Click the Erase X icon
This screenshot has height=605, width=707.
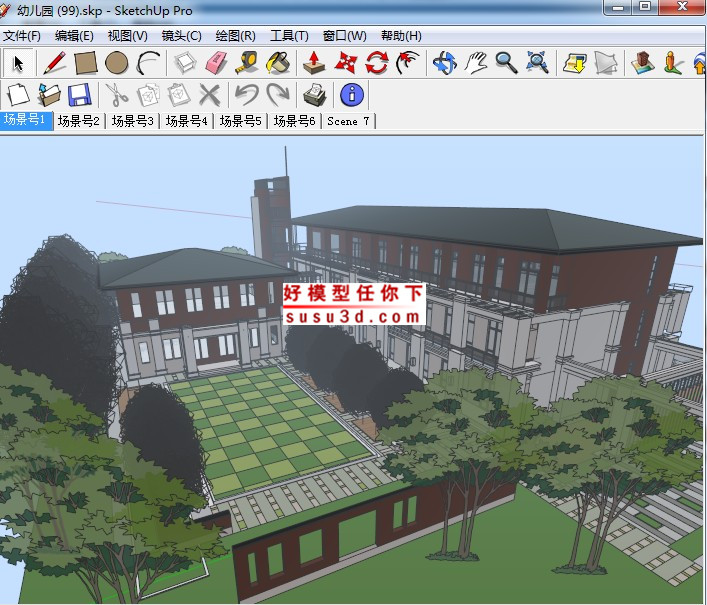pos(210,95)
